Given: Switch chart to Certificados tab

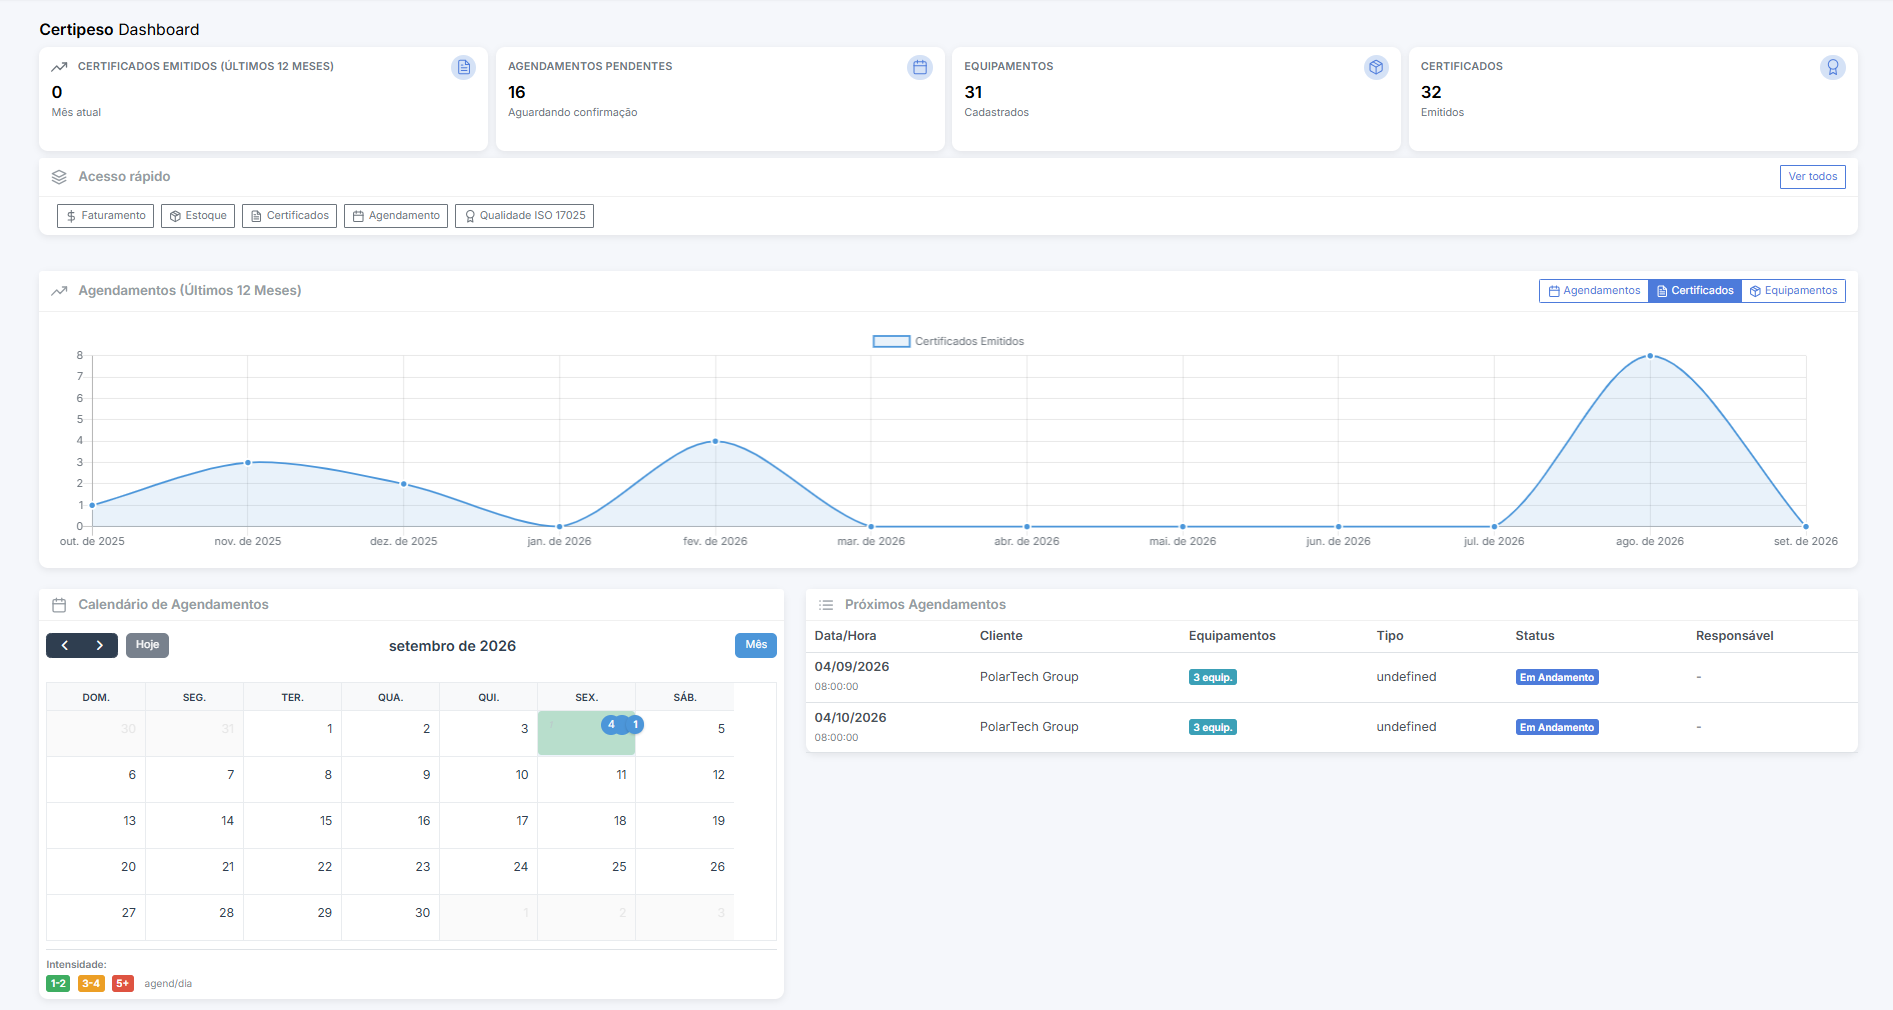Looking at the screenshot, I should [1695, 291].
